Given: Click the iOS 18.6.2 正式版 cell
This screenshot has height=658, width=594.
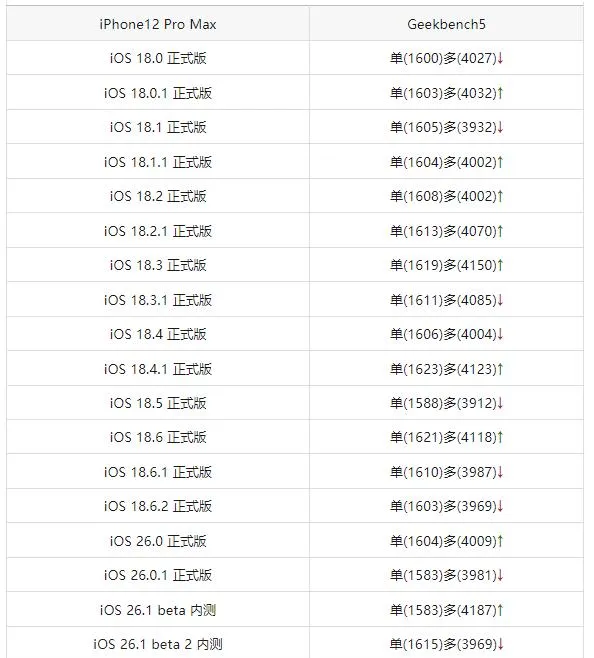Looking at the screenshot, I should (x=158, y=506).
